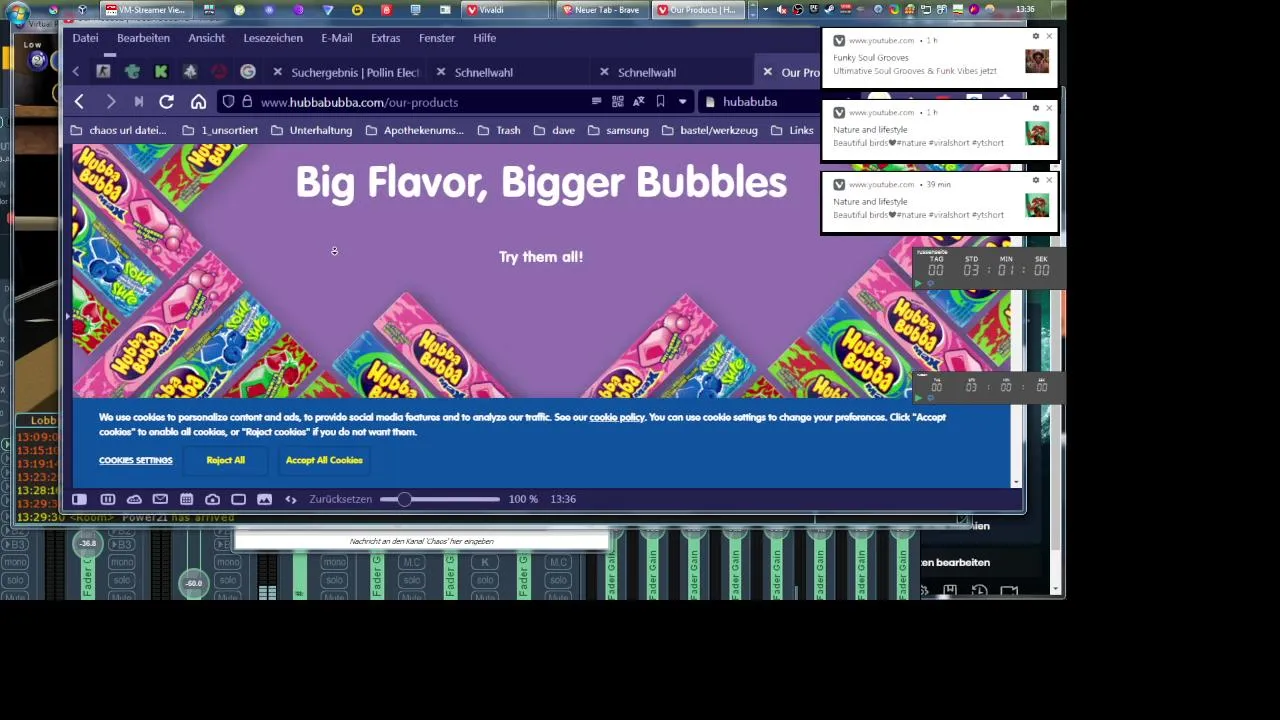This screenshot has height=720, width=1280.
Task: Click the site security lock icon
Action: pyautogui.click(x=247, y=102)
